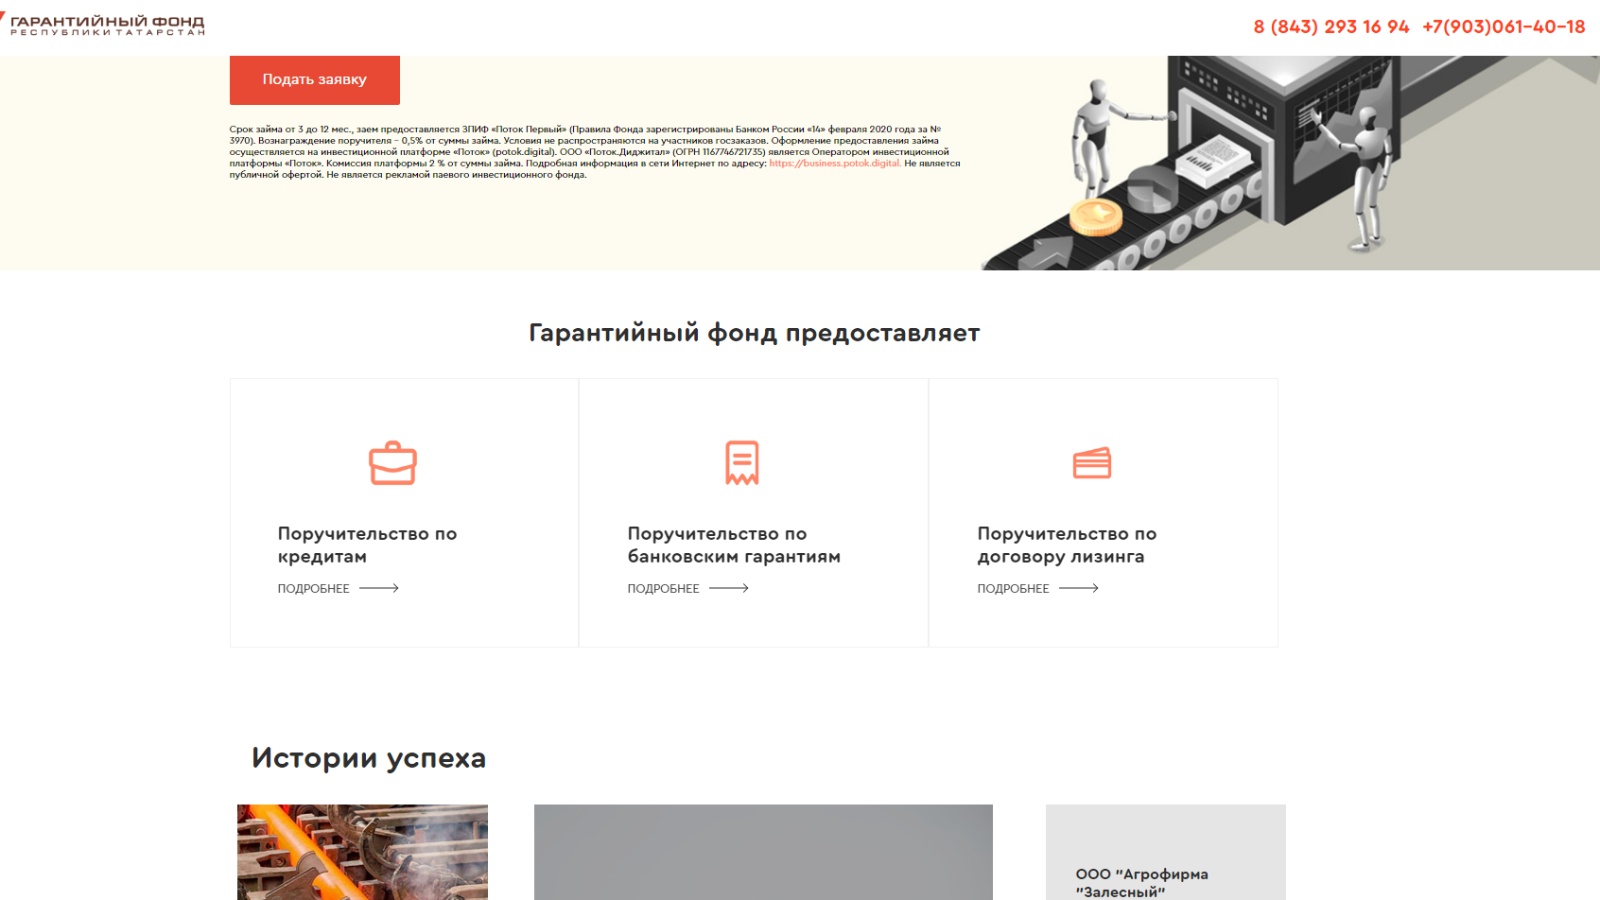Call the 8 (843) 293 16 94 number
Viewport: 1600px width, 900px height.
[1331, 27]
